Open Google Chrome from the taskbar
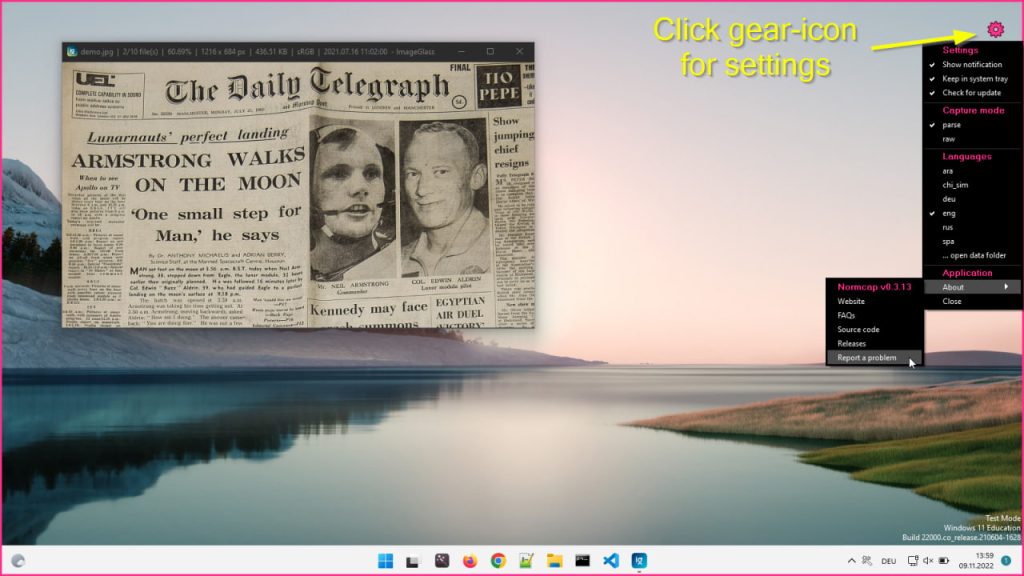This screenshot has height=576, width=1024. (x=498, y=561)
